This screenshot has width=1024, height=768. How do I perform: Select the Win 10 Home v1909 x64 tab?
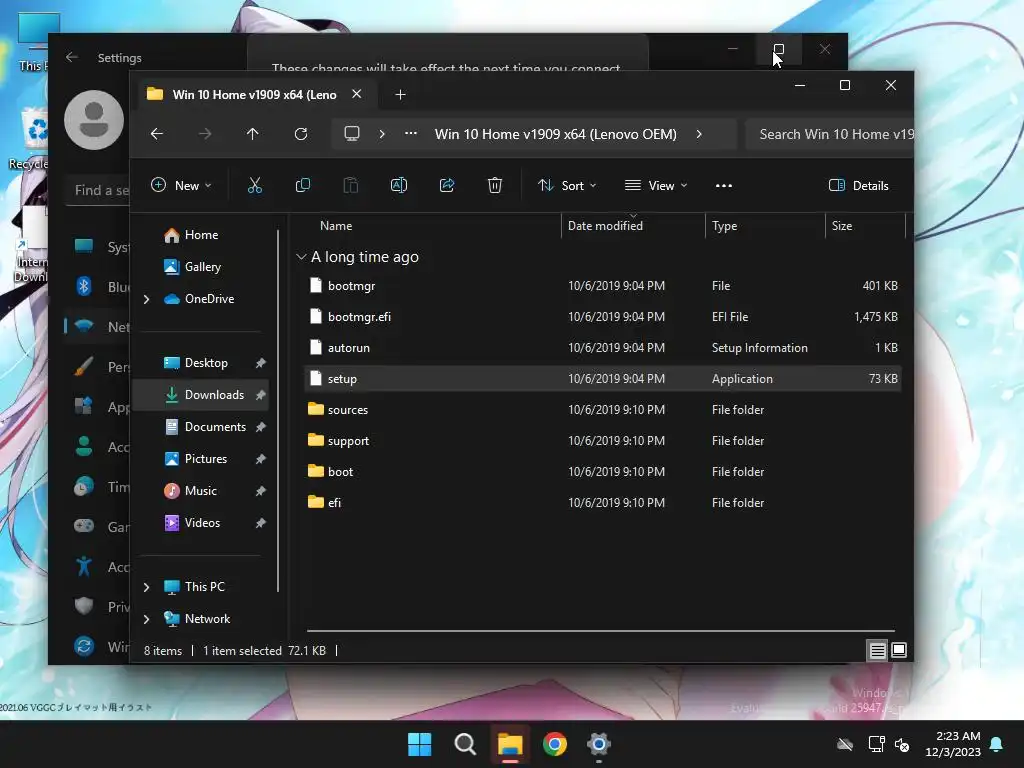pos(255,95)
